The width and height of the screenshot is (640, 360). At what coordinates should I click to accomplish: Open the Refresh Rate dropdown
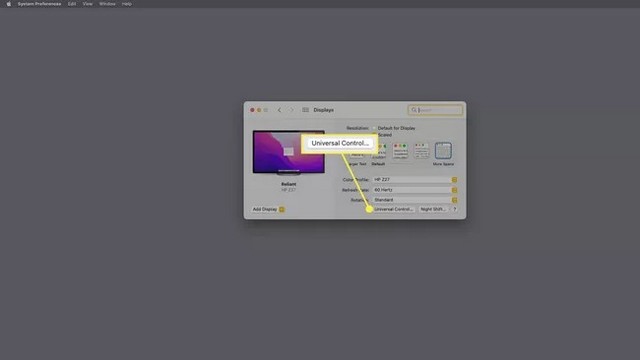coord(415,190)
